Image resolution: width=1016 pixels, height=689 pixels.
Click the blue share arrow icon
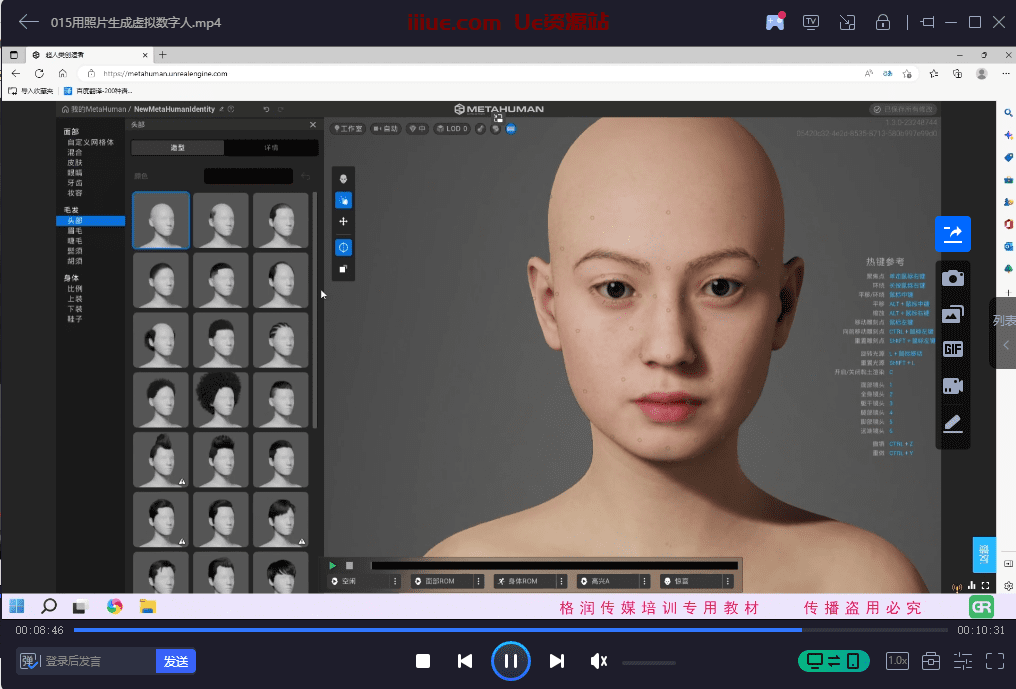click(953, 233)
